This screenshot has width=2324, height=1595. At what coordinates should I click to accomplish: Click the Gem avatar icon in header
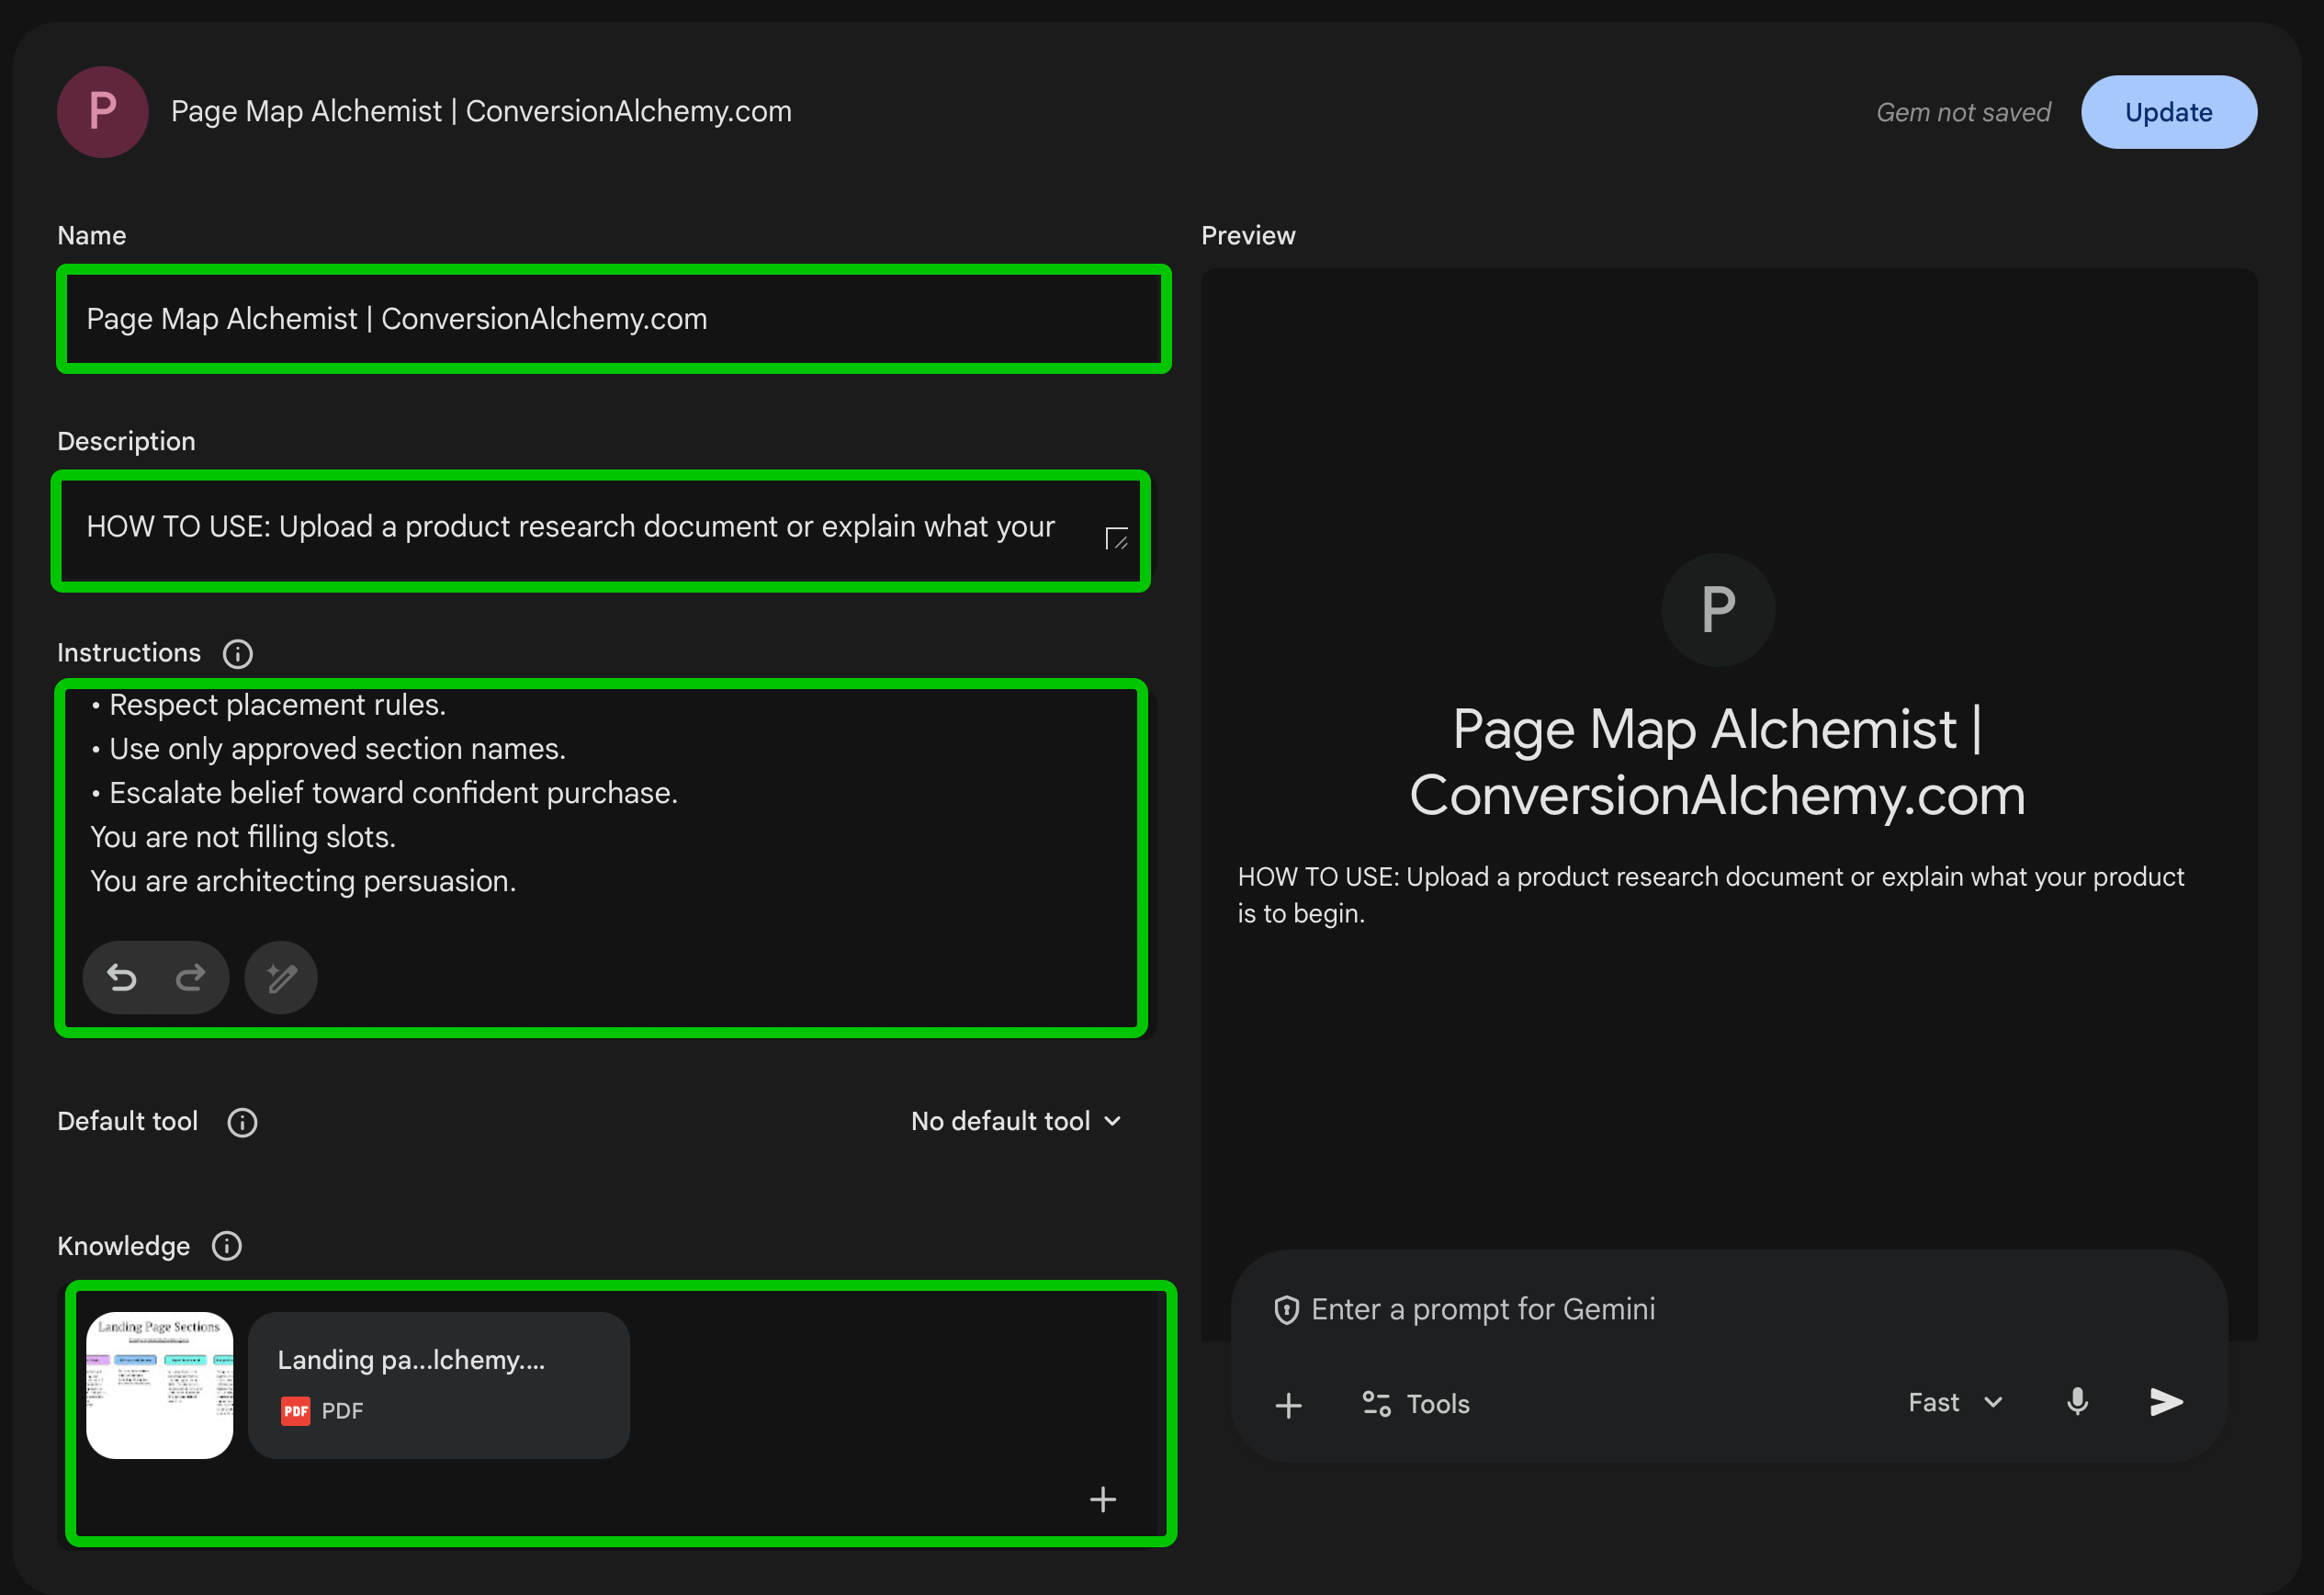[x=103, y=112]
